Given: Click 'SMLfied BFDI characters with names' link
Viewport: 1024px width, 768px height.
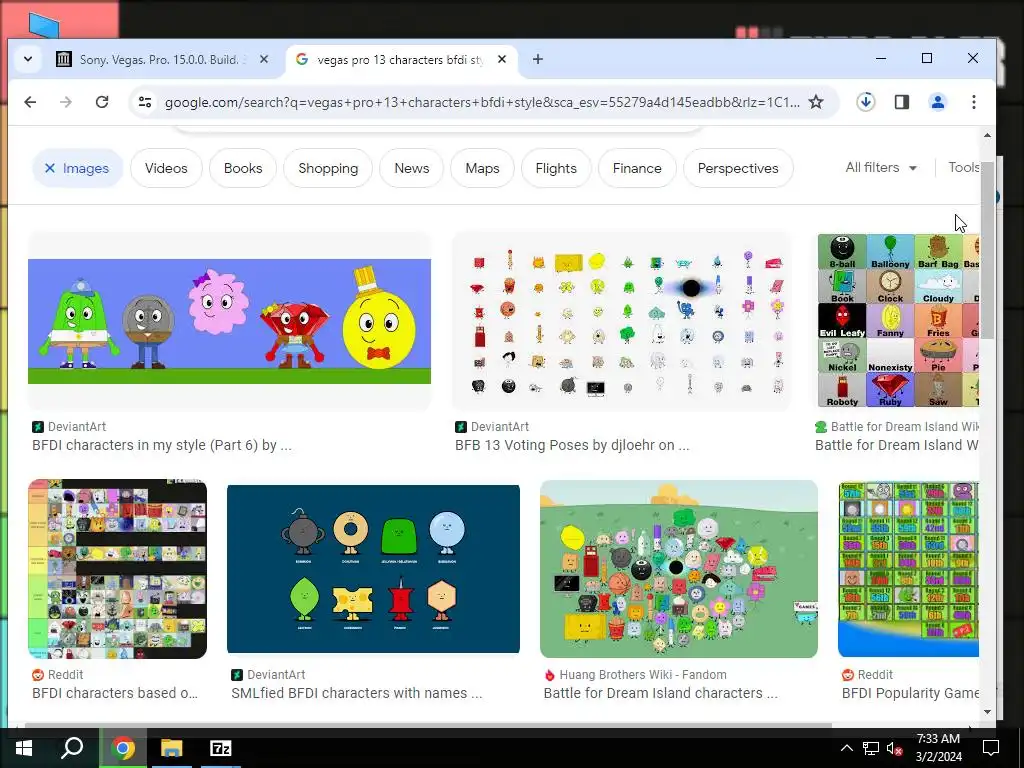Looking at the screenshot, I should pyautogui.click(x=357, y=694).
